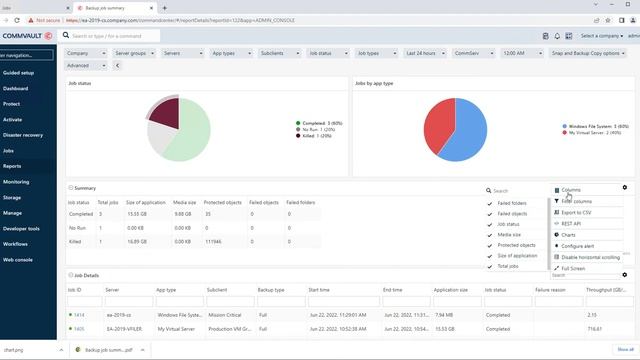Open the browser side panel icon
Viewport: 640px width, 360px height.
621,20
